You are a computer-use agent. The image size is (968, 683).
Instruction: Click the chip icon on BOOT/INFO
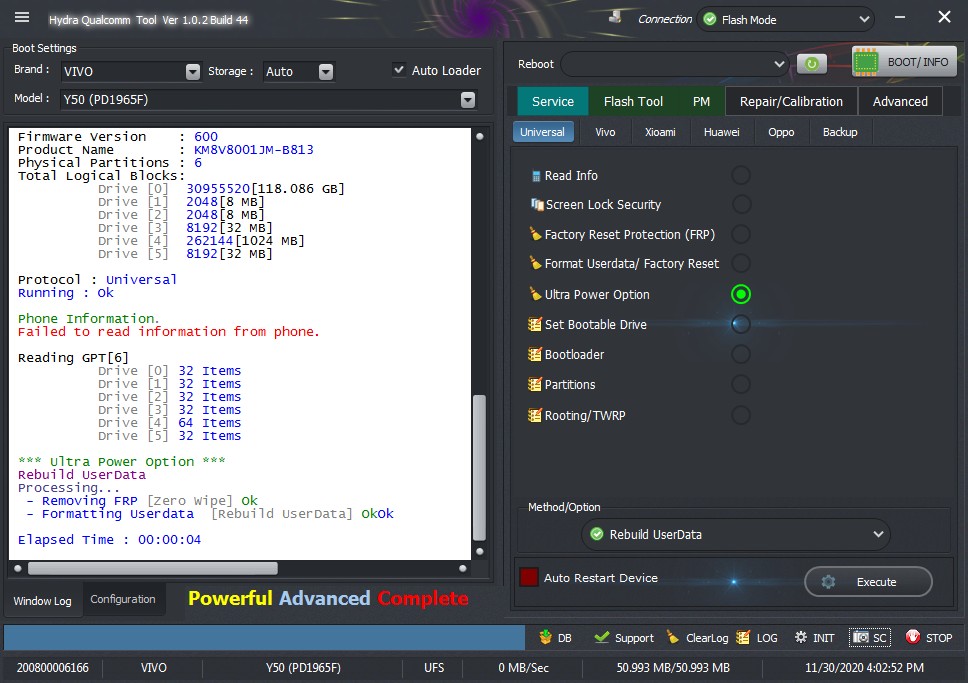(866, 62)
